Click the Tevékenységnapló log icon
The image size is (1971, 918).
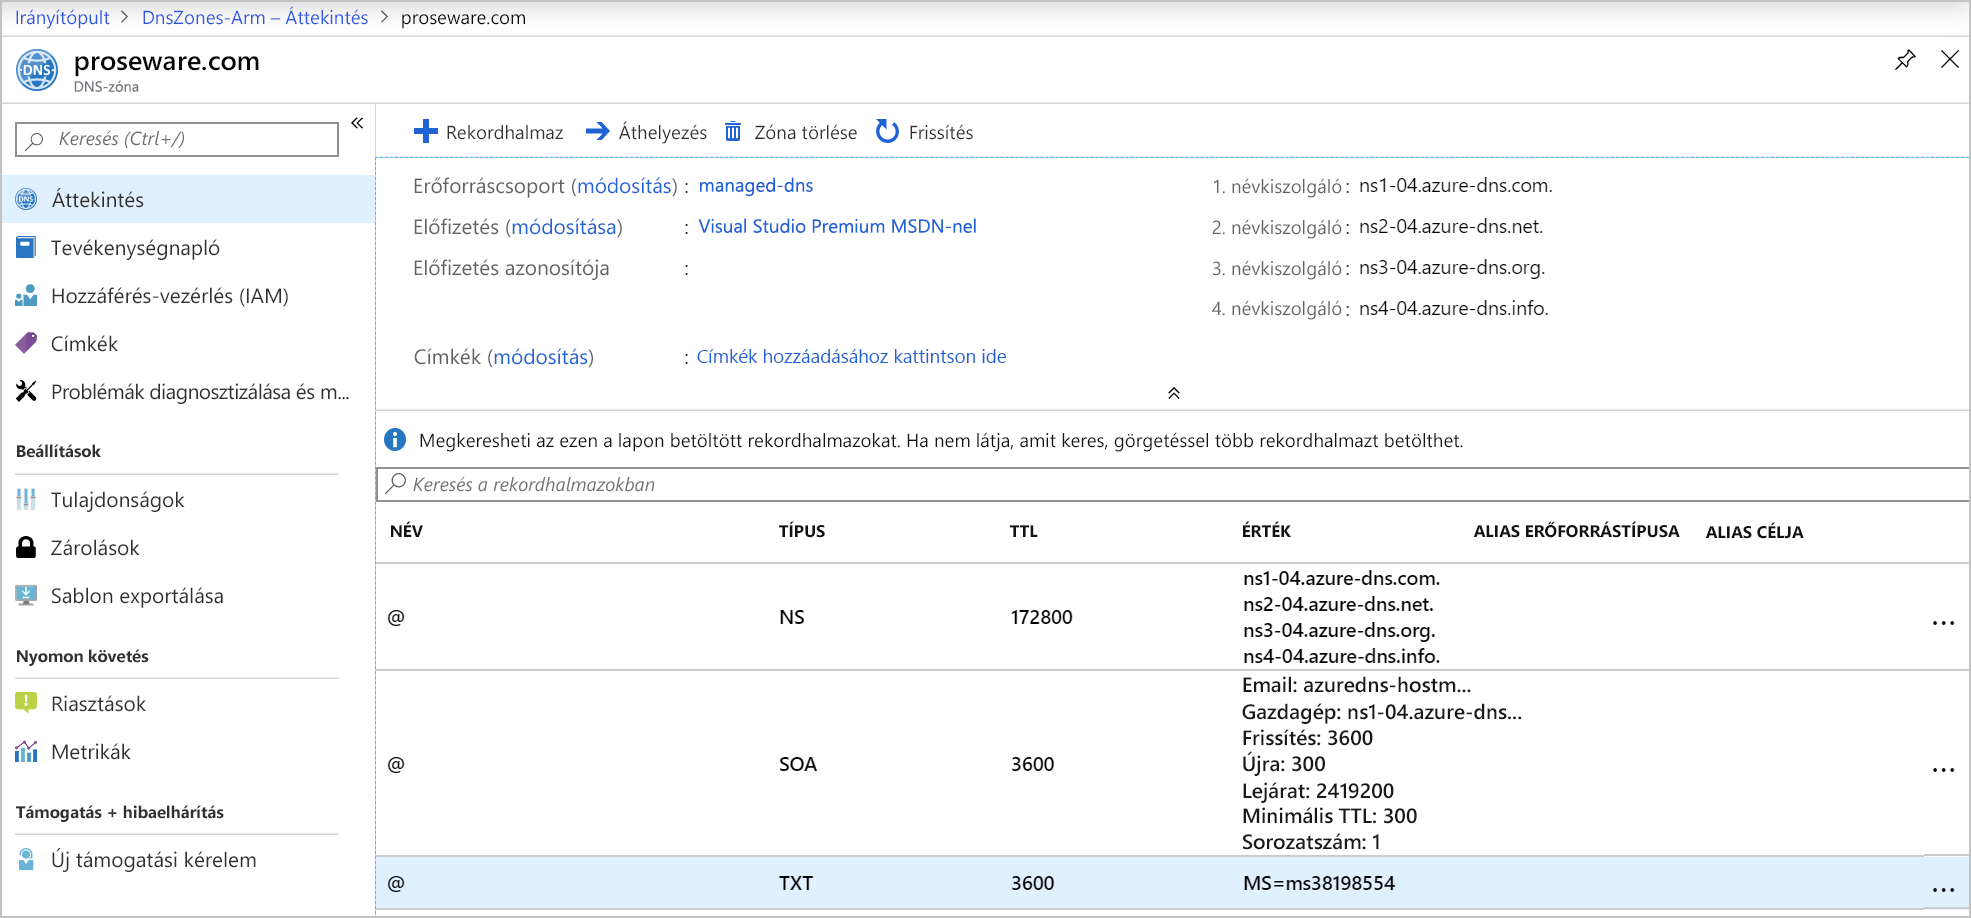pos(27,247)
